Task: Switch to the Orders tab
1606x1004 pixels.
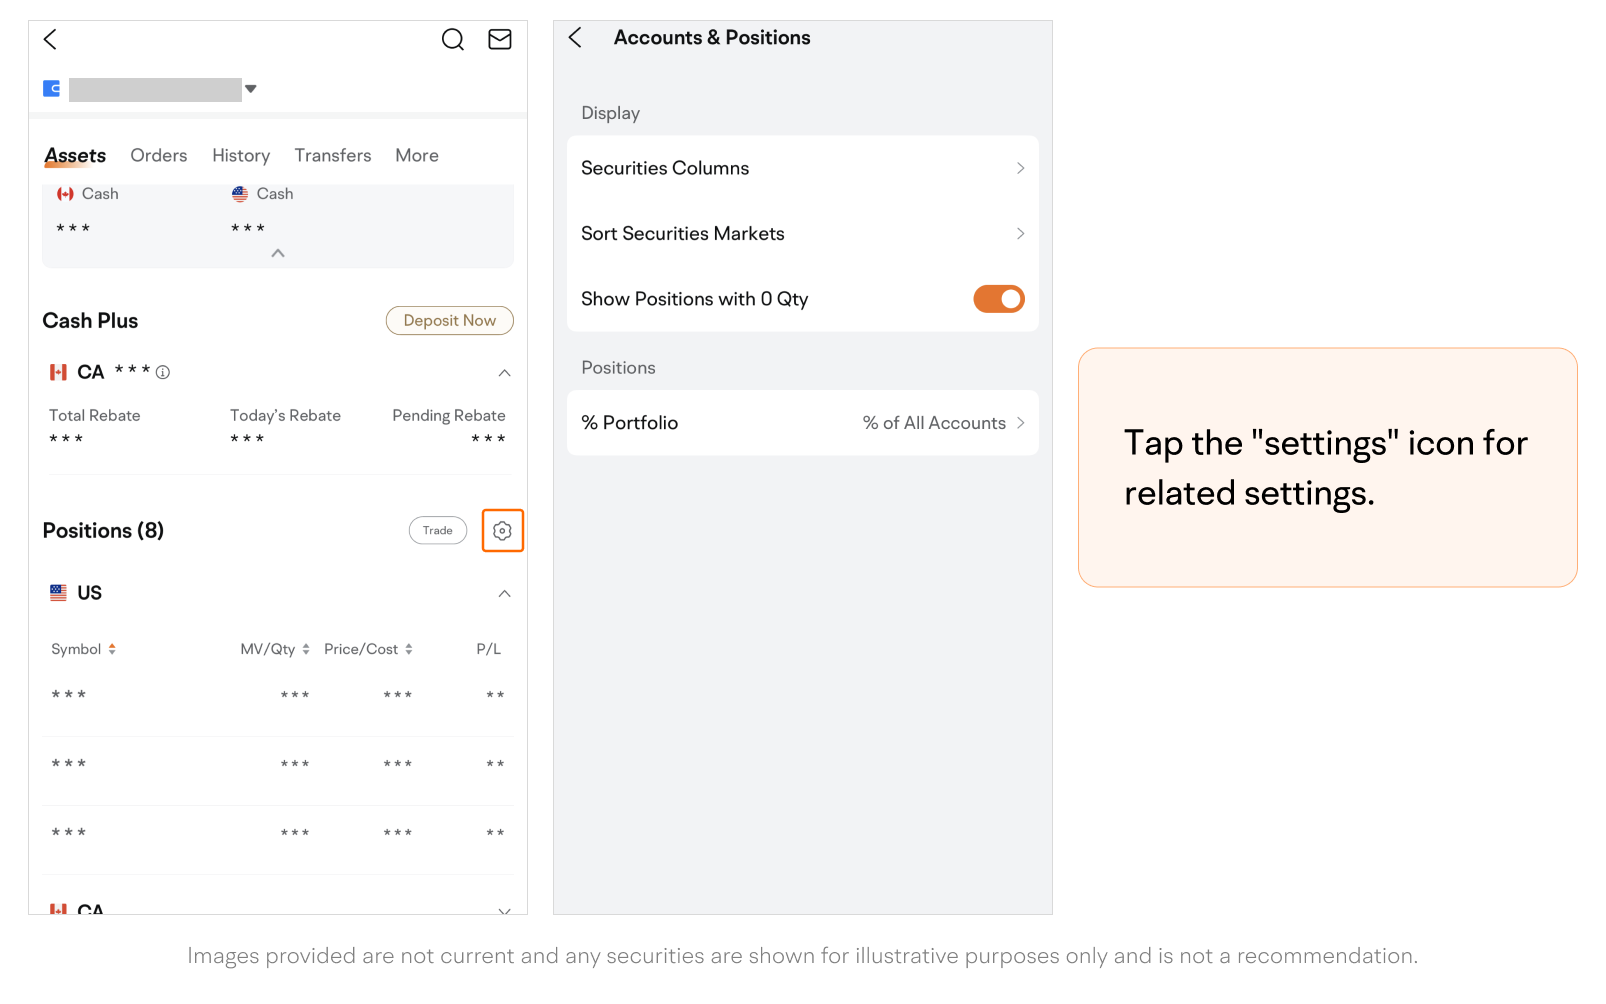Action: point(159,156)
